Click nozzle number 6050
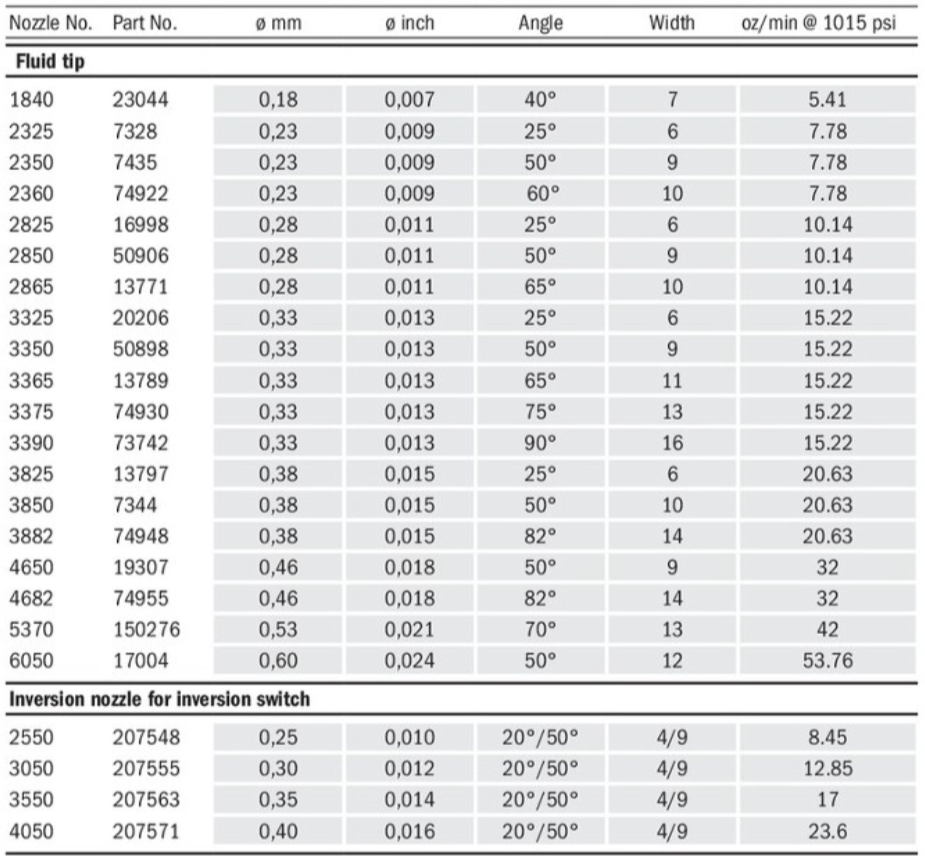Image resolution: width=925 pixels, height=856 pixels. tap(28, 660)
